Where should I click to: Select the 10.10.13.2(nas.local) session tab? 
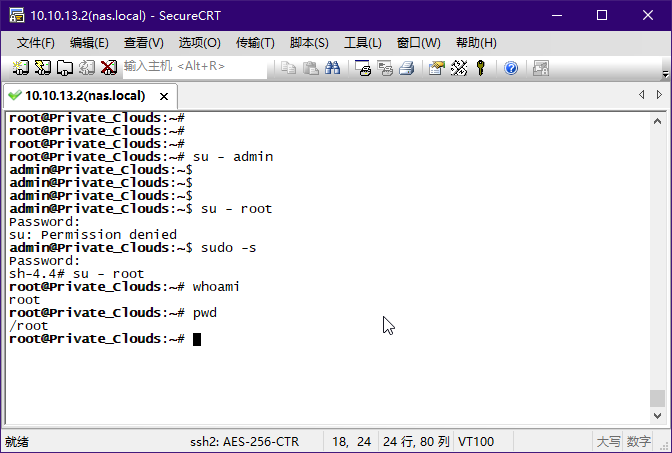84,96
